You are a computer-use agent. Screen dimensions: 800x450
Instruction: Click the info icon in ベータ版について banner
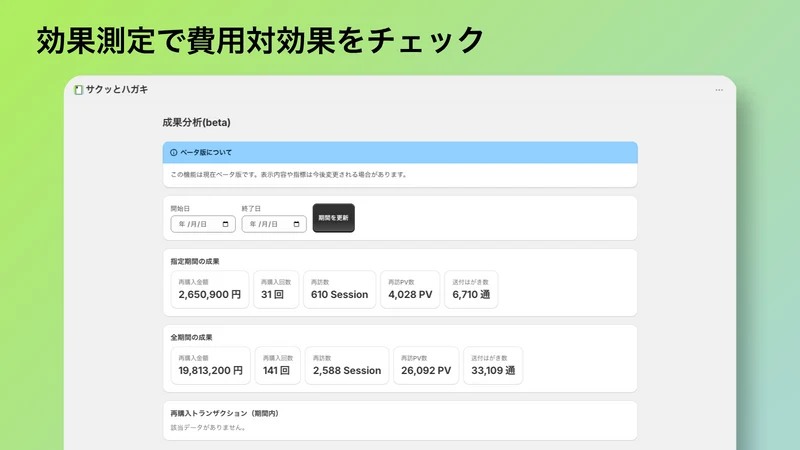click(x=173, y=153)
